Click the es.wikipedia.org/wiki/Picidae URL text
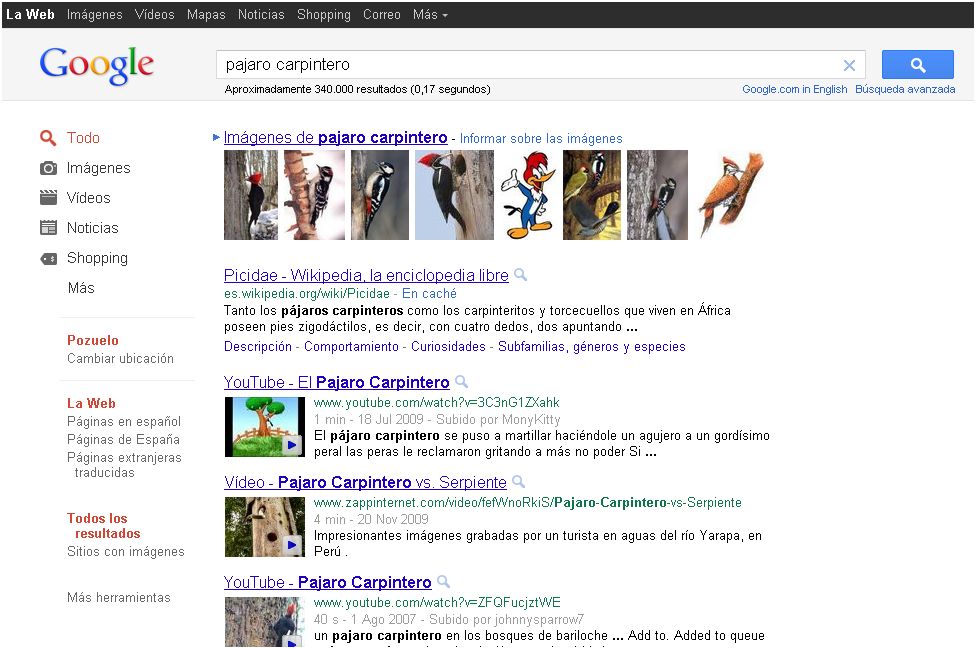 (307, 293)
